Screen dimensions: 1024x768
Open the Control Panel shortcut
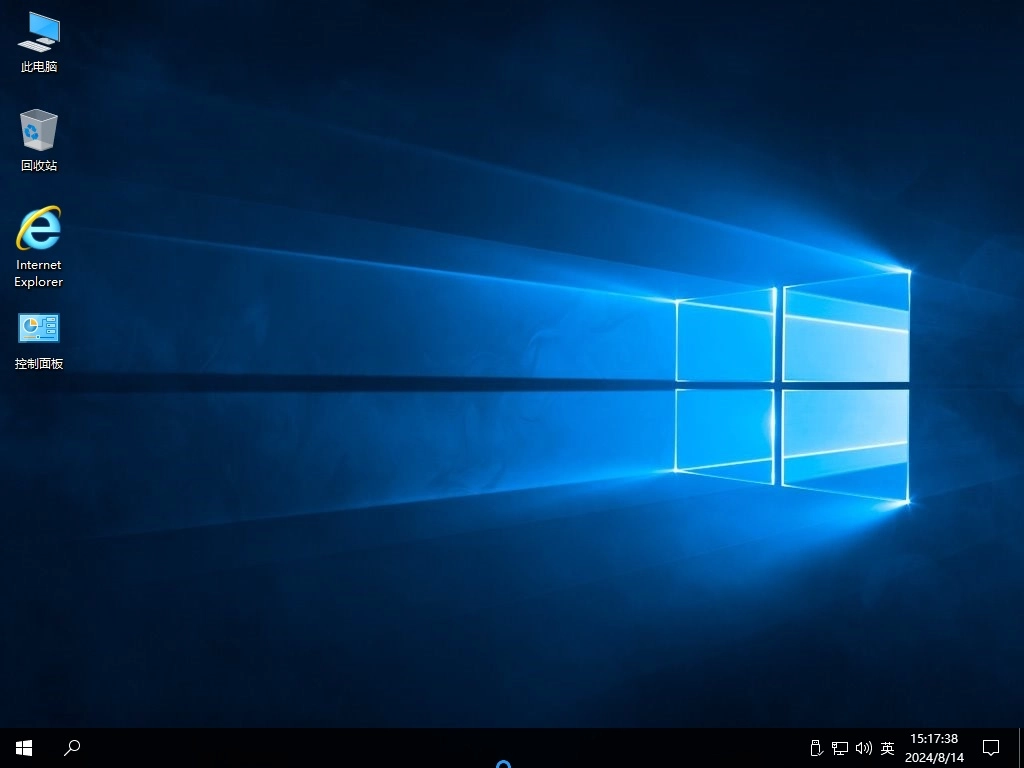coord(38,327)
